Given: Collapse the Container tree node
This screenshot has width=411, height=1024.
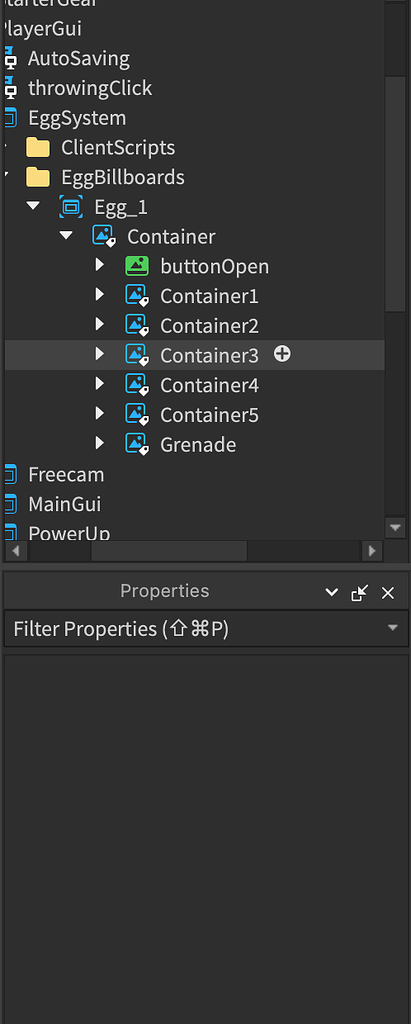Looking at the screenshot, I should click(66, 235).
